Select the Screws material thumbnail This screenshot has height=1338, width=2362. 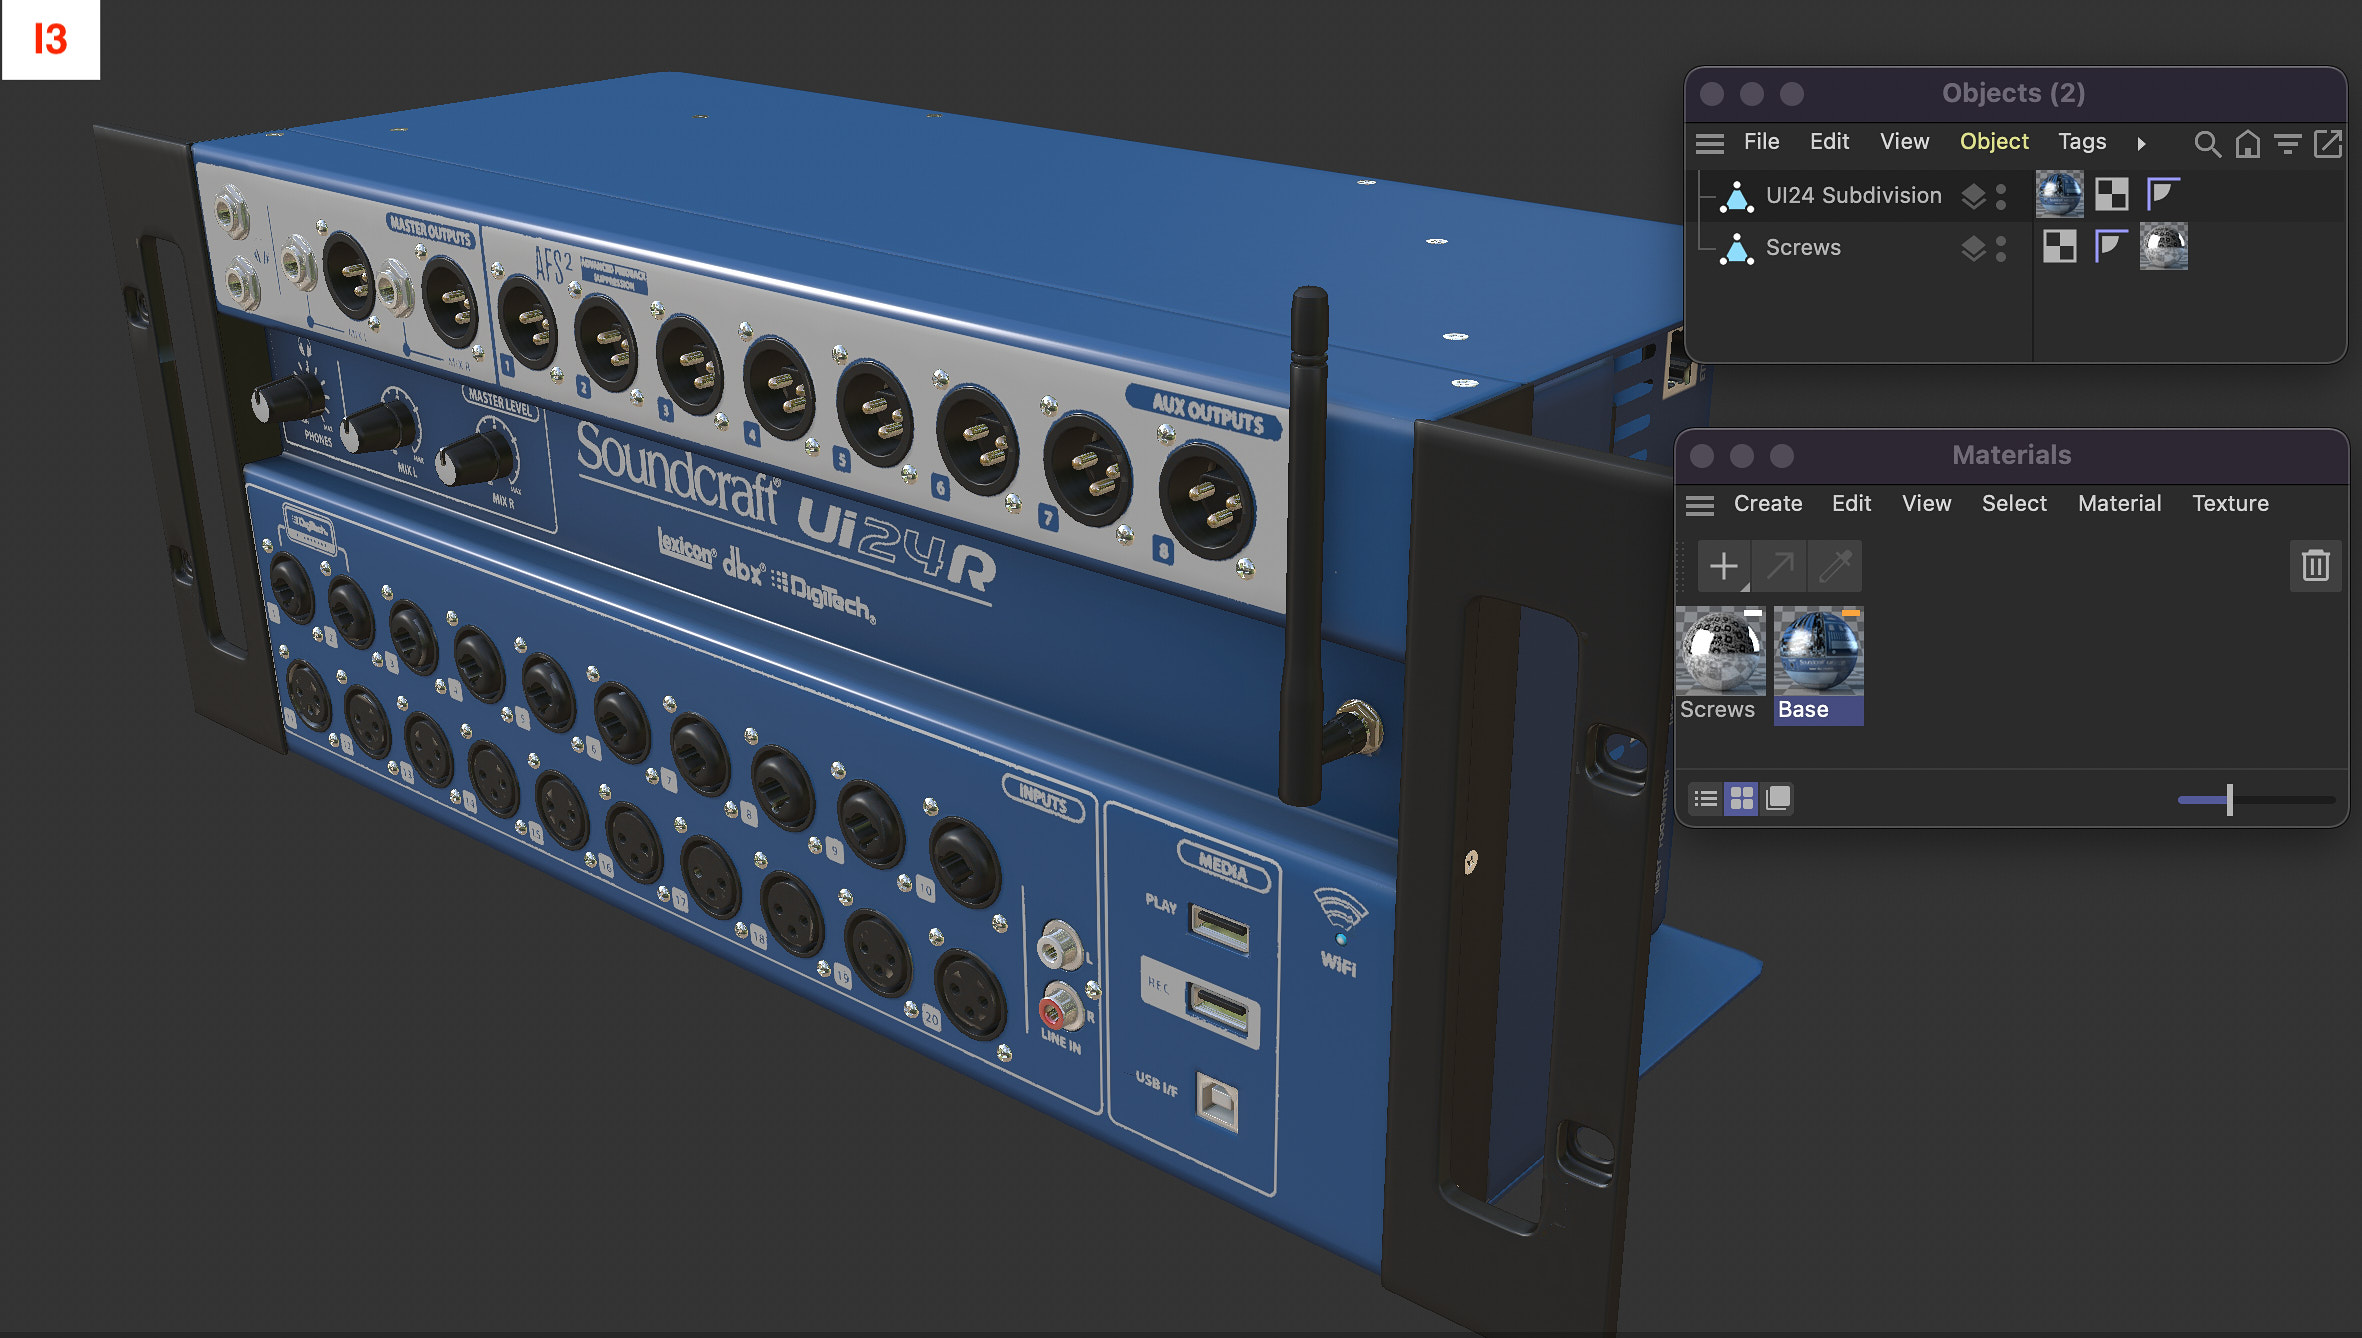point(1721,651)
